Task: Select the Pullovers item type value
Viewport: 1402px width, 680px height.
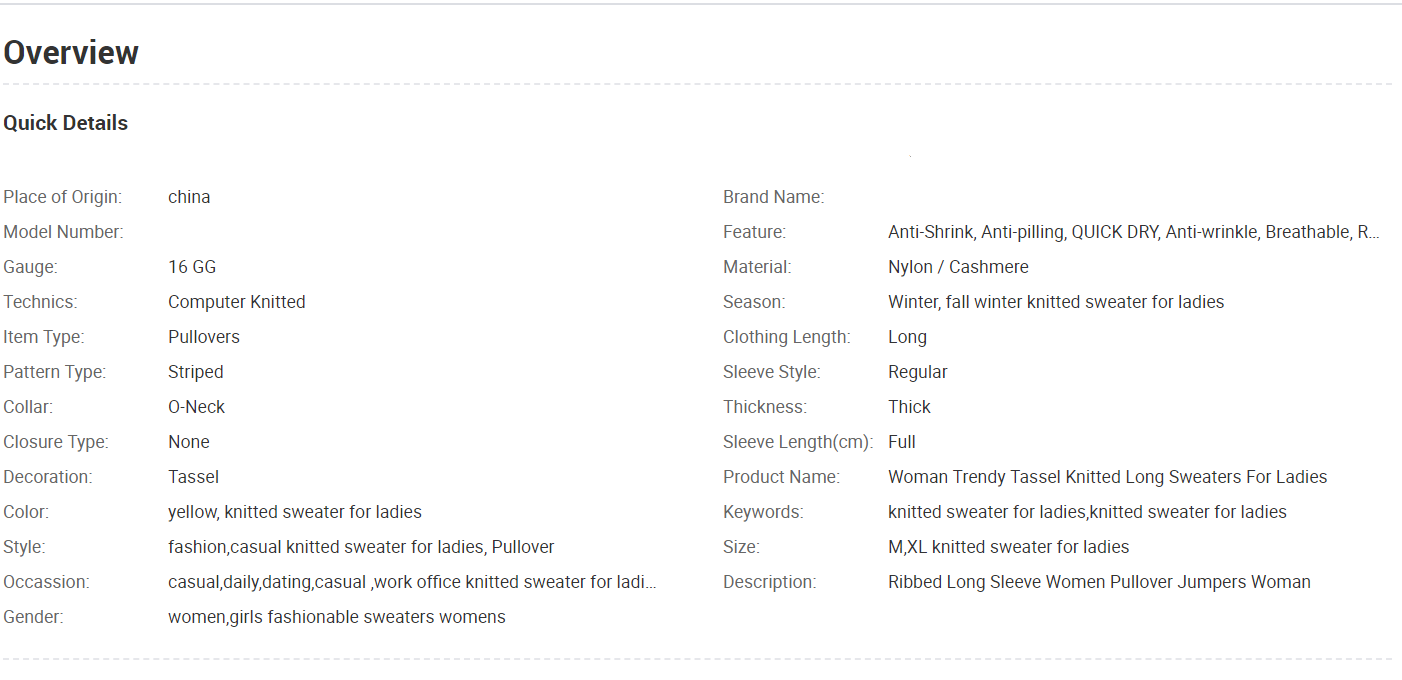Action: 204,337
